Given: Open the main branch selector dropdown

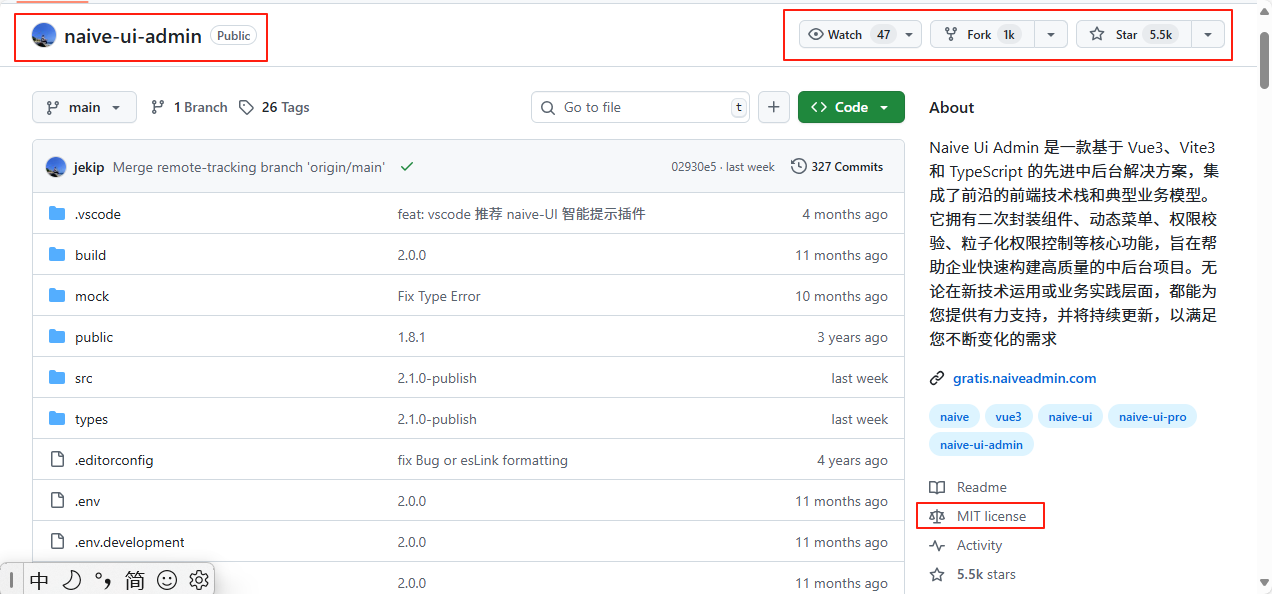Looking at the screenshot, I should pos(84,107).
